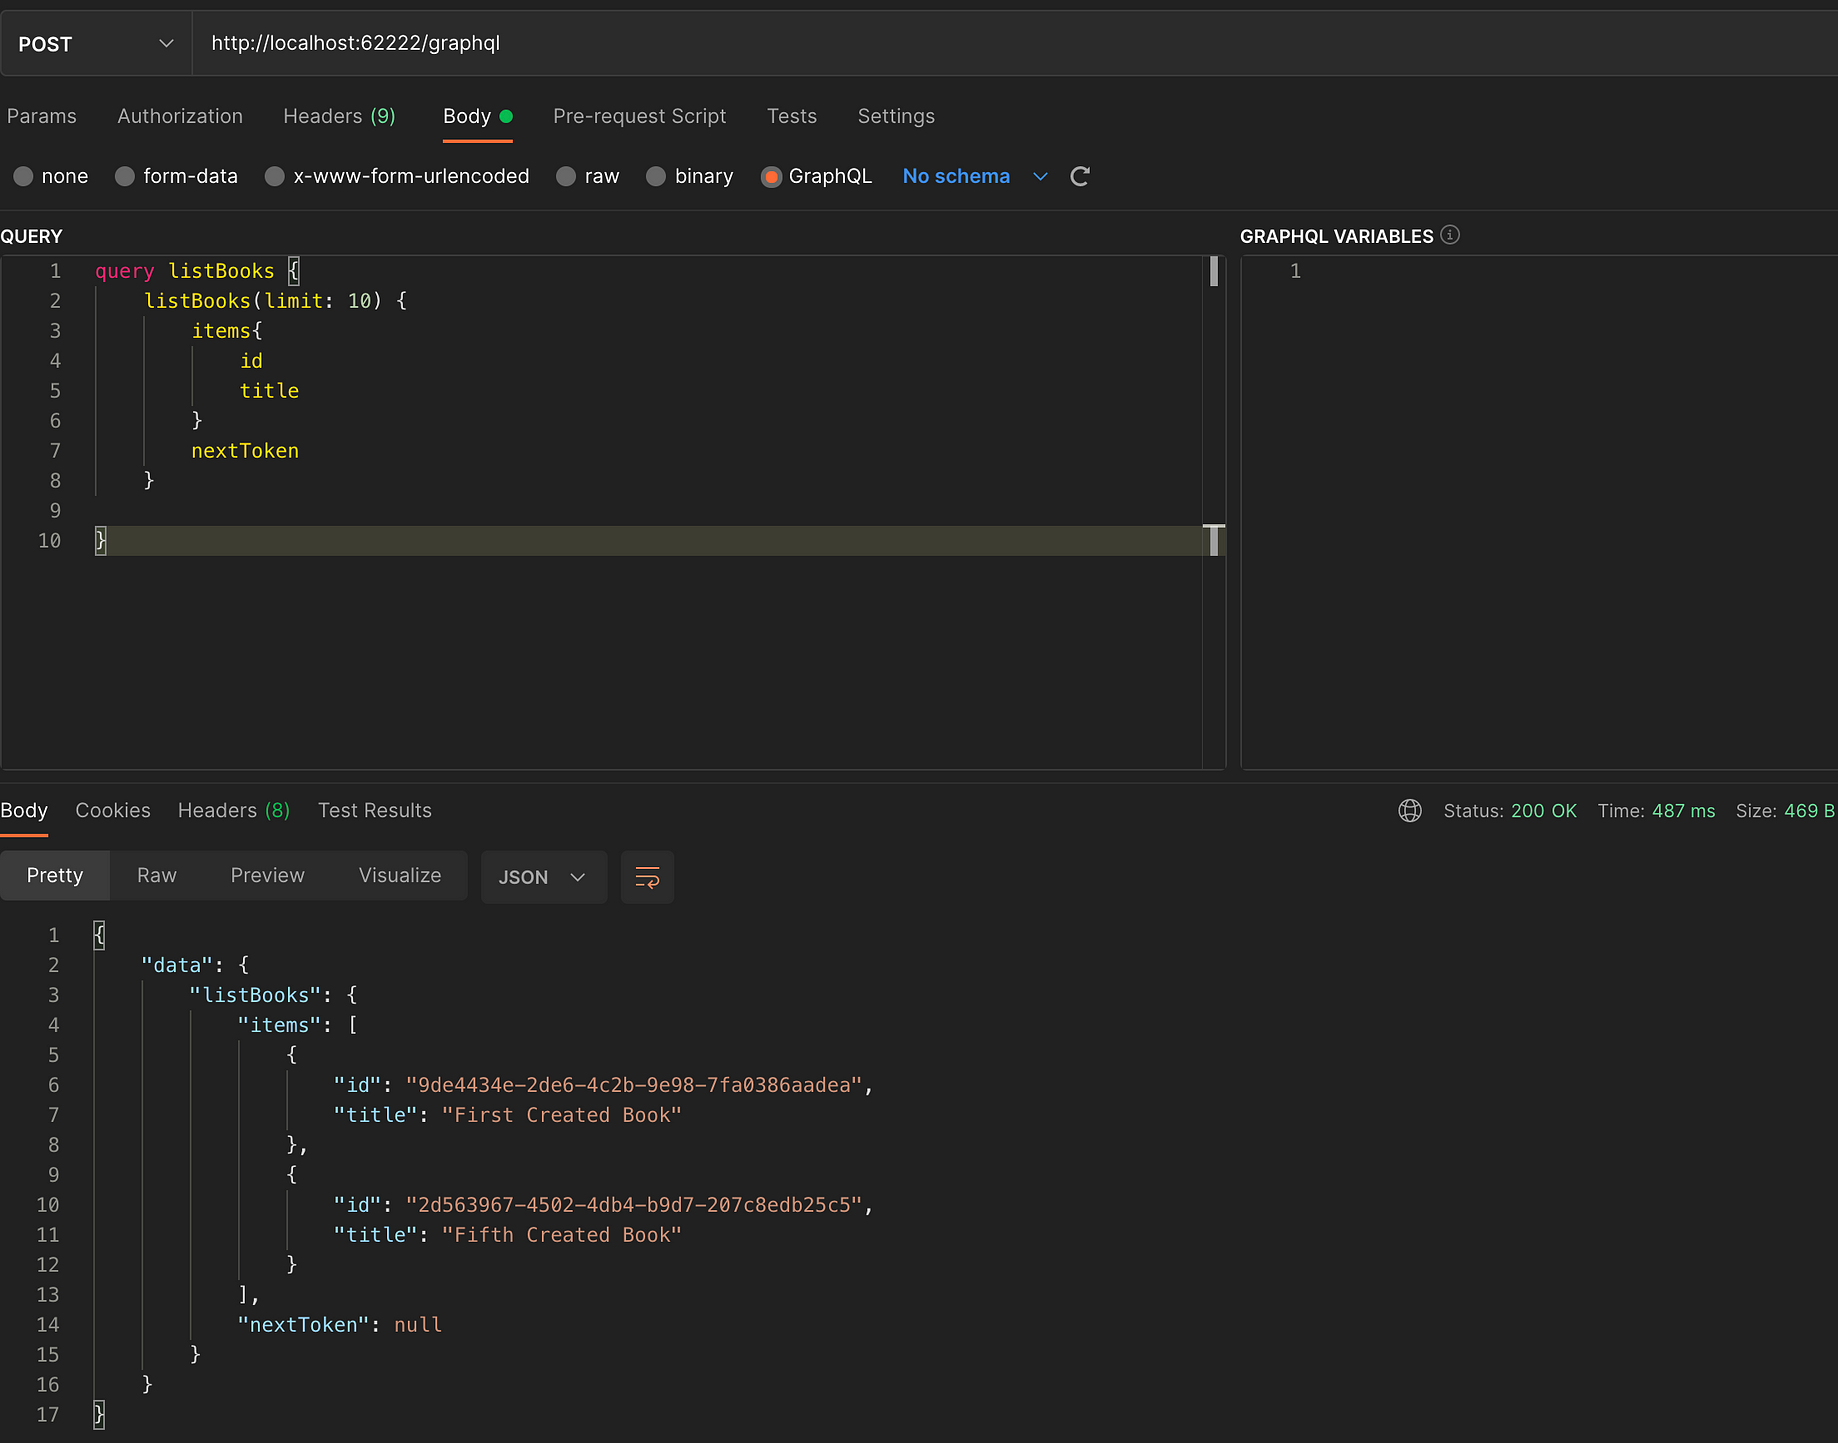Open request Headers (9) tab
The height and width of the screenshot is (1443, 1838).
(x=339, y=116)
